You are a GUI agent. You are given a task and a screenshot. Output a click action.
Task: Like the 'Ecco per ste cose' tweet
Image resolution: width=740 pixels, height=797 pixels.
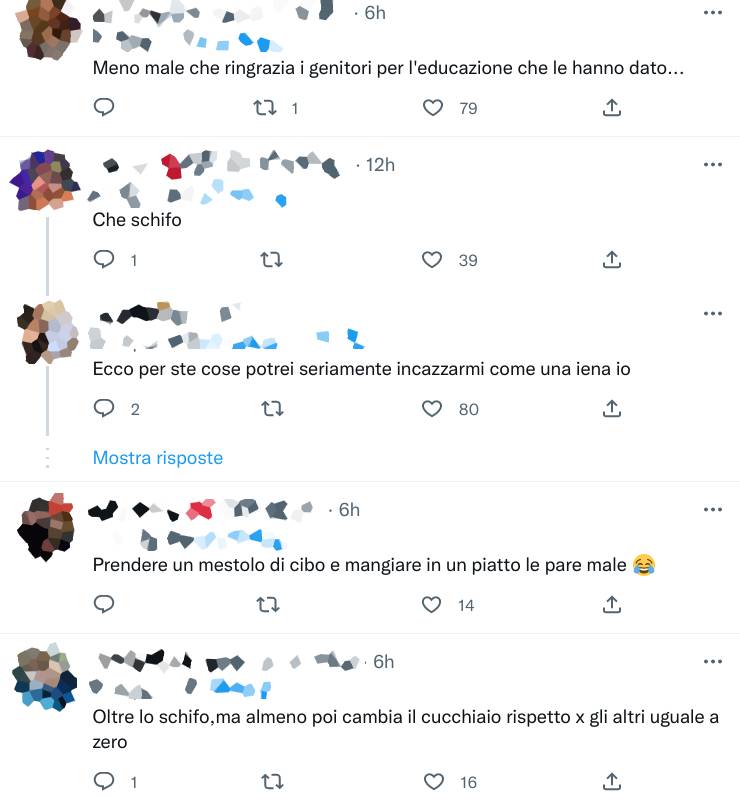click(x=432, y=409)
